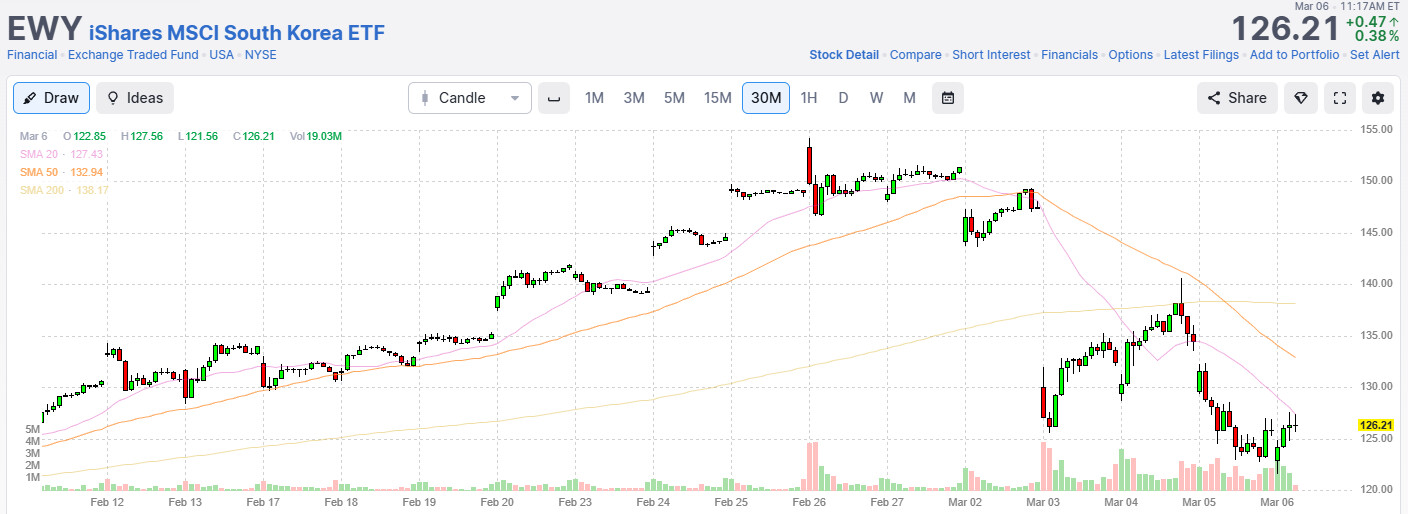Open the Short Interest tab
The height and width of the screenshot is (514, 1408).
click(x=991, y=55)
